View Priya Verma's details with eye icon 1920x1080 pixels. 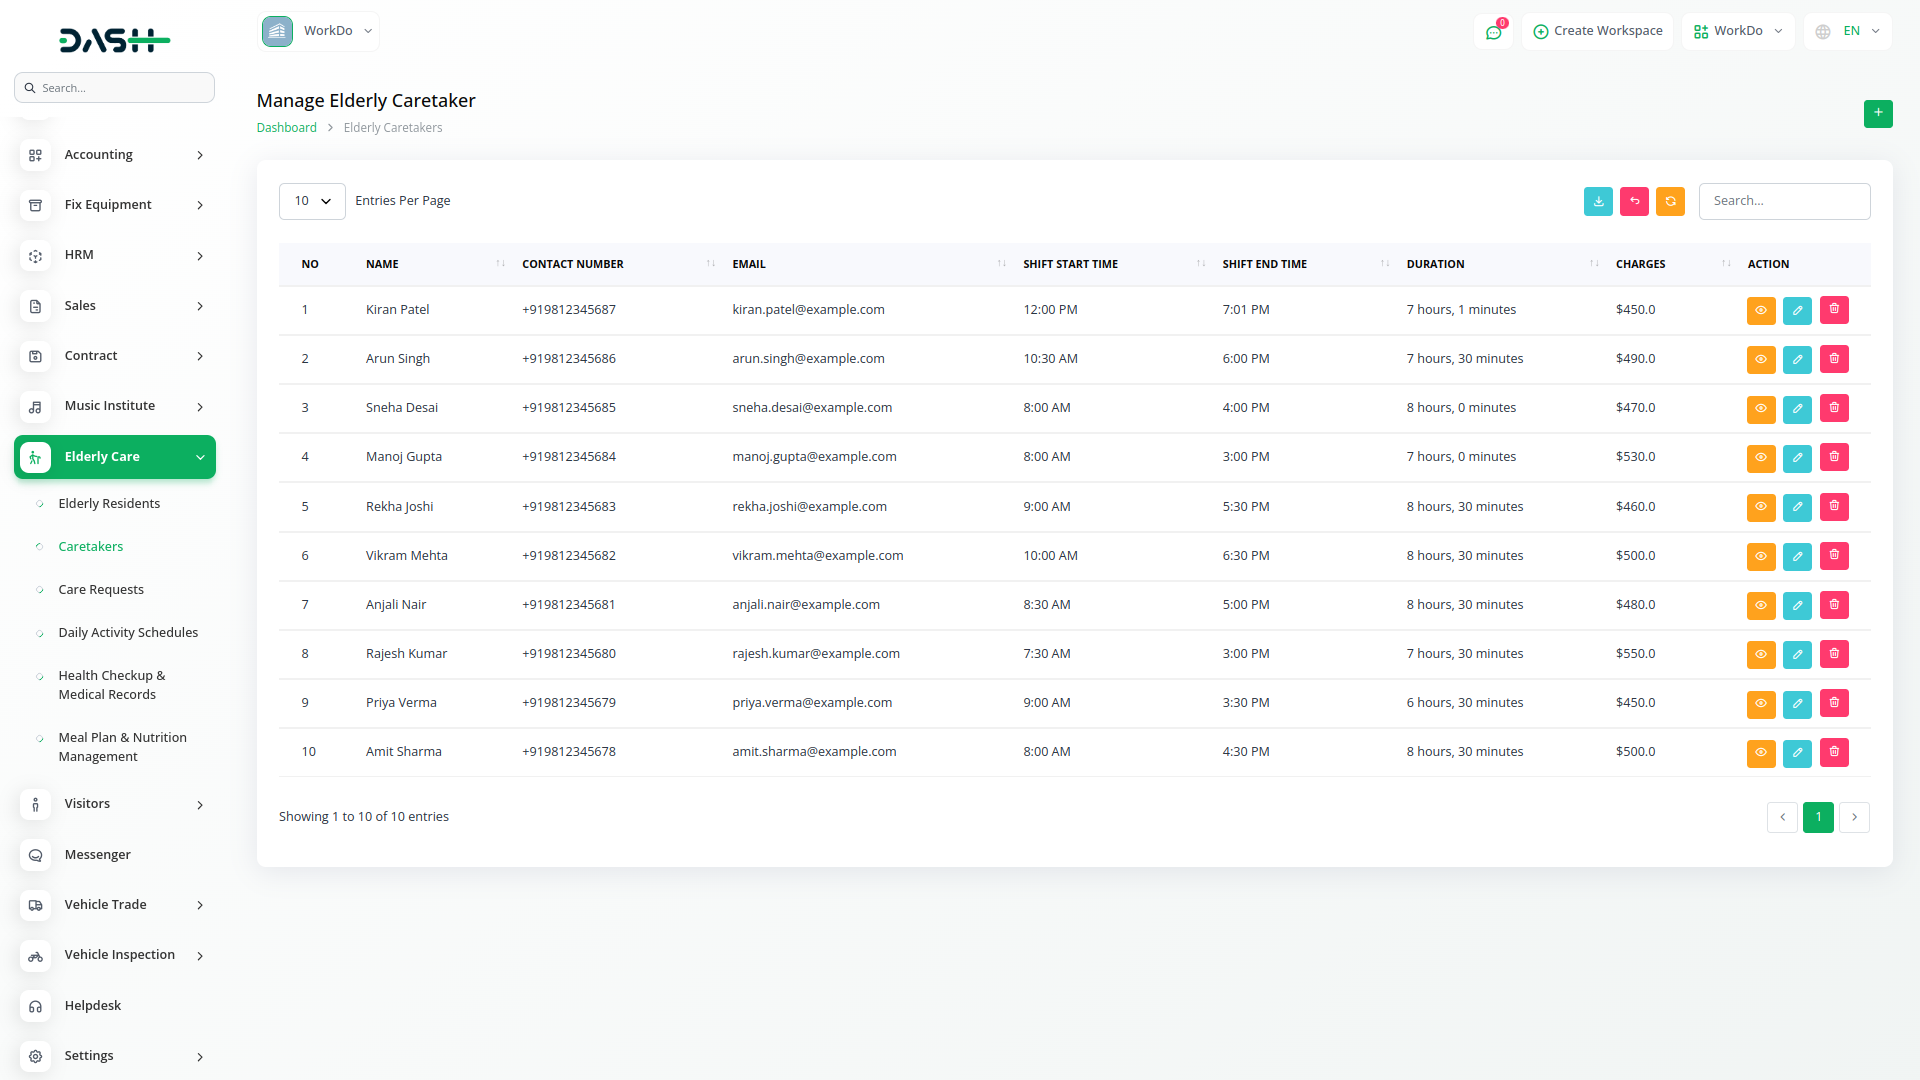pyautogui.click(x=1760, y=703)
